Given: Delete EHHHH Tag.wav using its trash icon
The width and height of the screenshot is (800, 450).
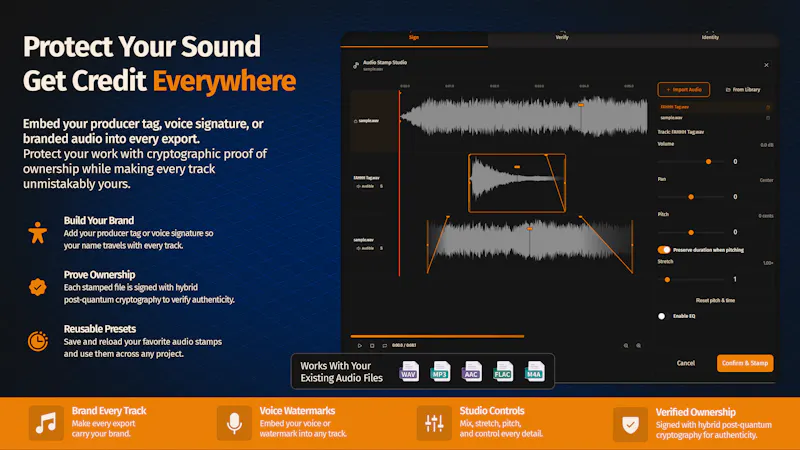Looking at the screenshot, I should (768, 107).
